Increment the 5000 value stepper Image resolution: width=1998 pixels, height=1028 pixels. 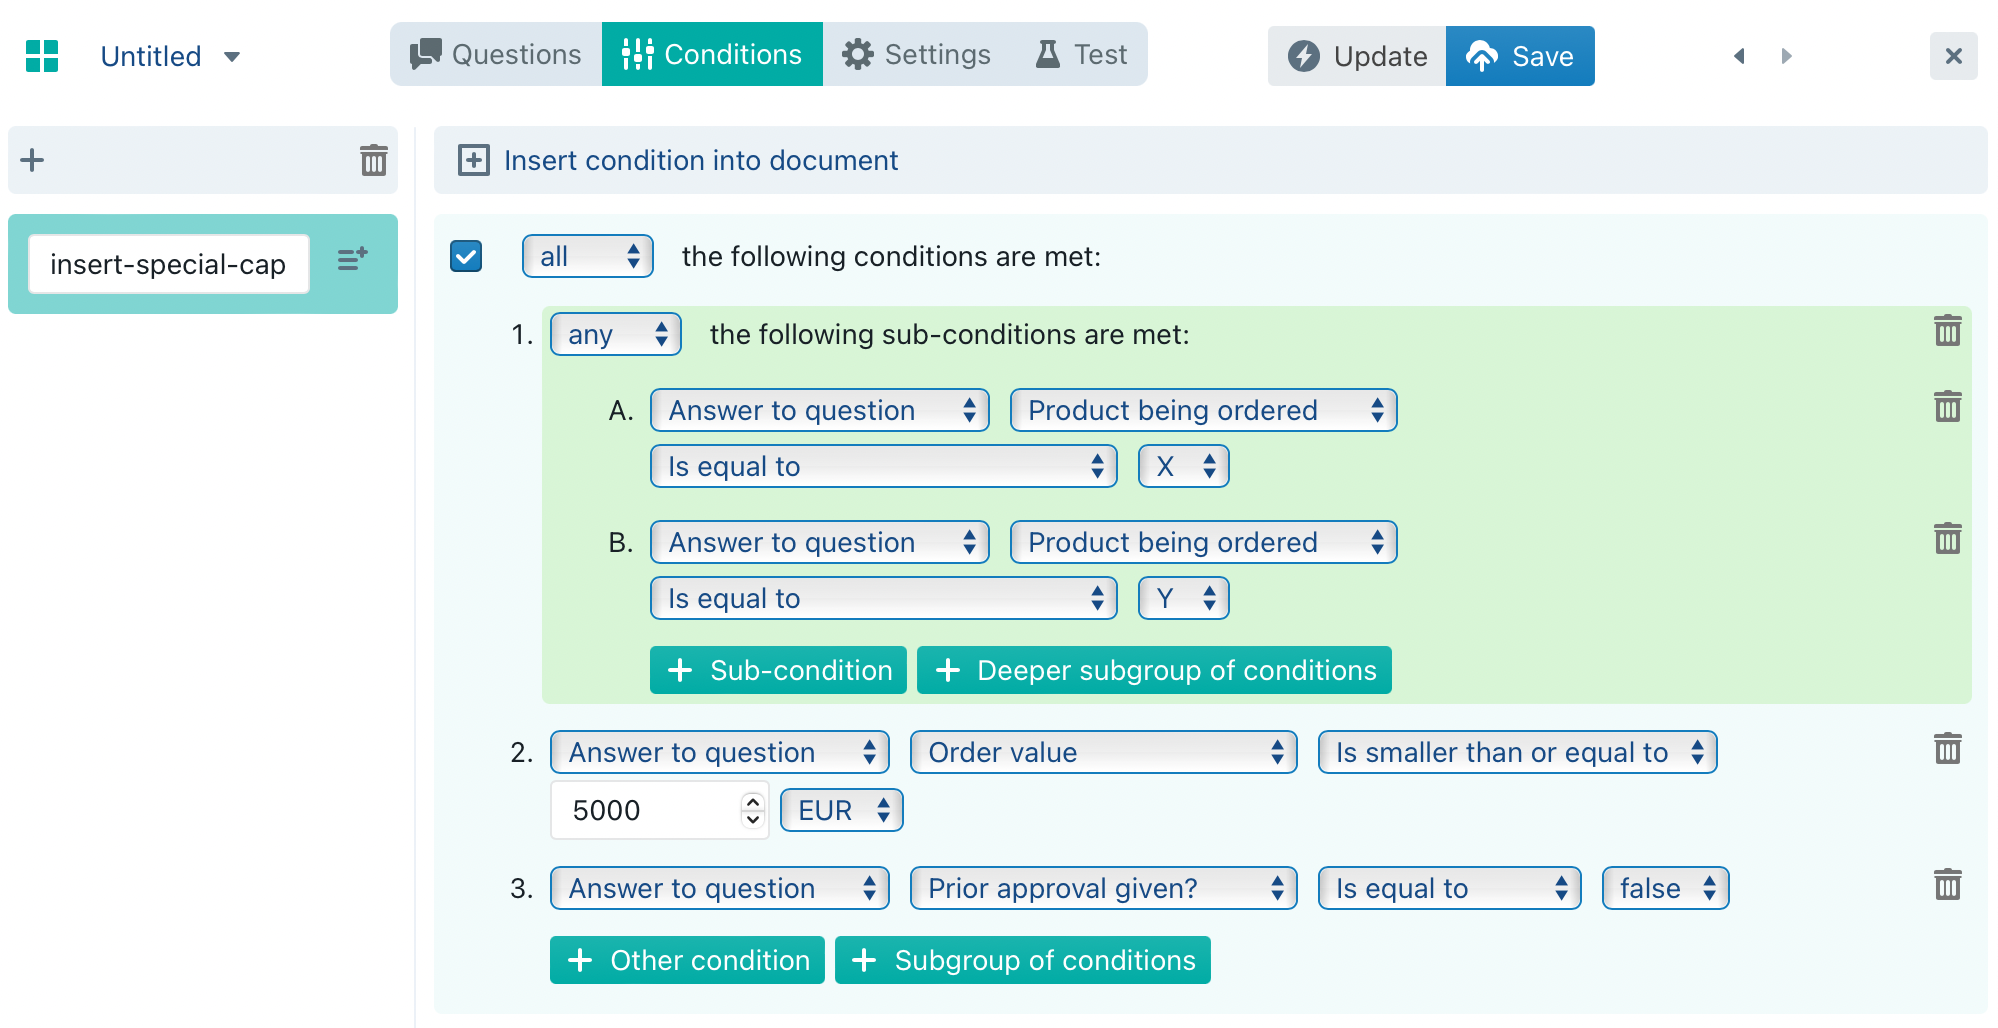coord(753,802)
